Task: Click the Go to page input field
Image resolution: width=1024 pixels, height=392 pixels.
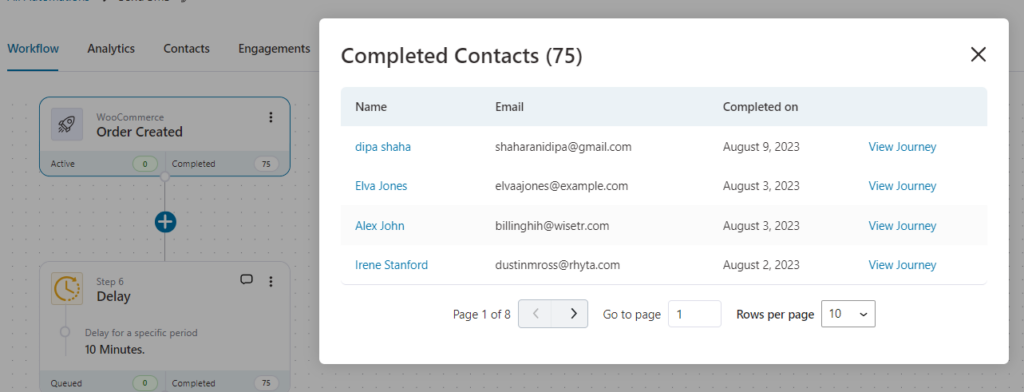Action: [694, 314]
